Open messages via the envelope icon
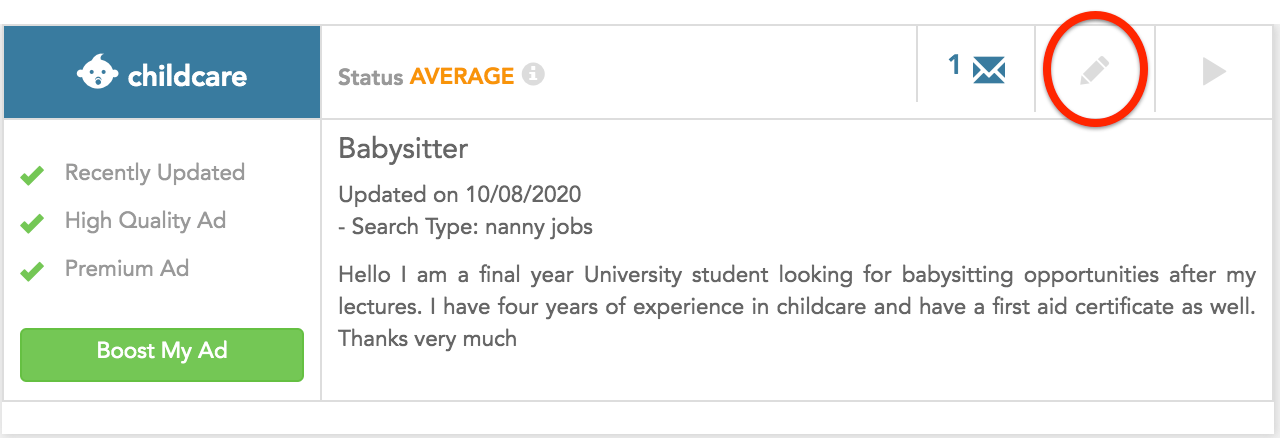The width and height of the screenshot is (1280, 438). pos(989,71)
